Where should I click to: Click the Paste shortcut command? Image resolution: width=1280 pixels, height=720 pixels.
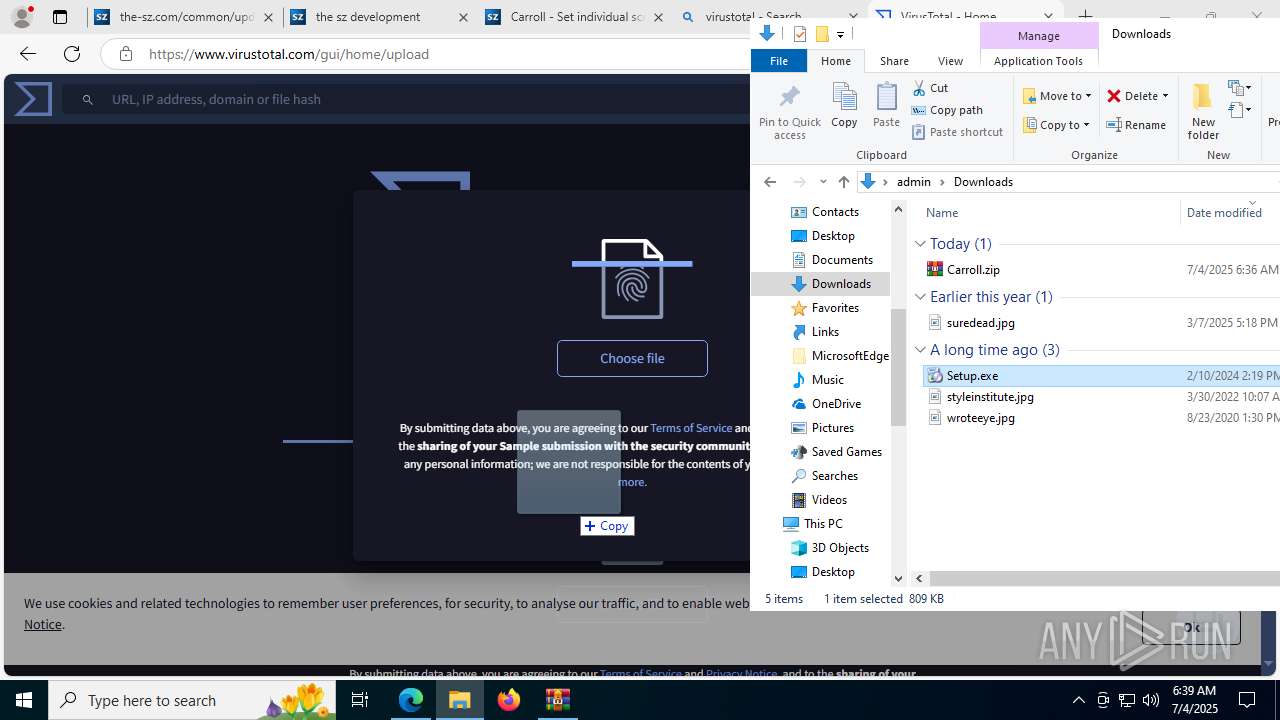957,132
